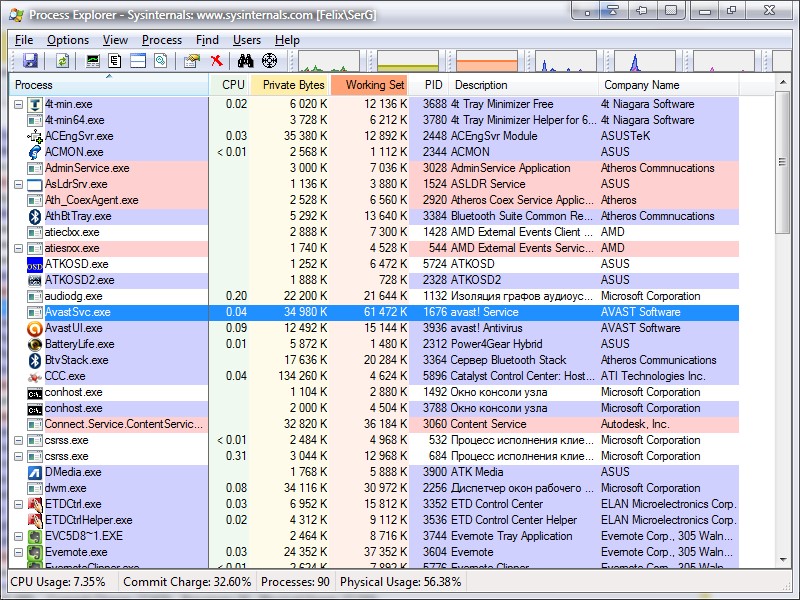The width and height of the screenshot is (800, 600).
Task: Sort by the Private Bytes column header
Action: pyautogui.click(x=290, y=85)
